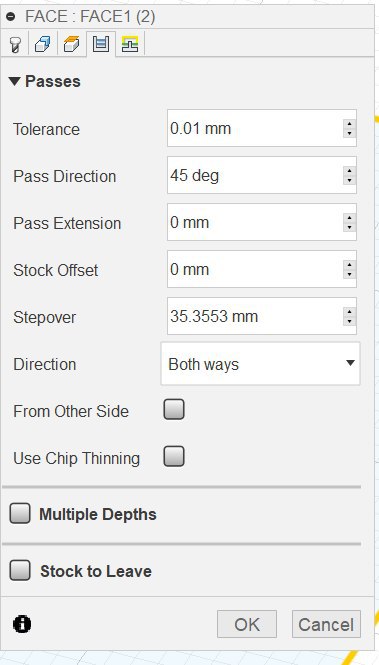Click OK to confirm the operation
Viewport: 379px width, 665px height.
point(247,624)
